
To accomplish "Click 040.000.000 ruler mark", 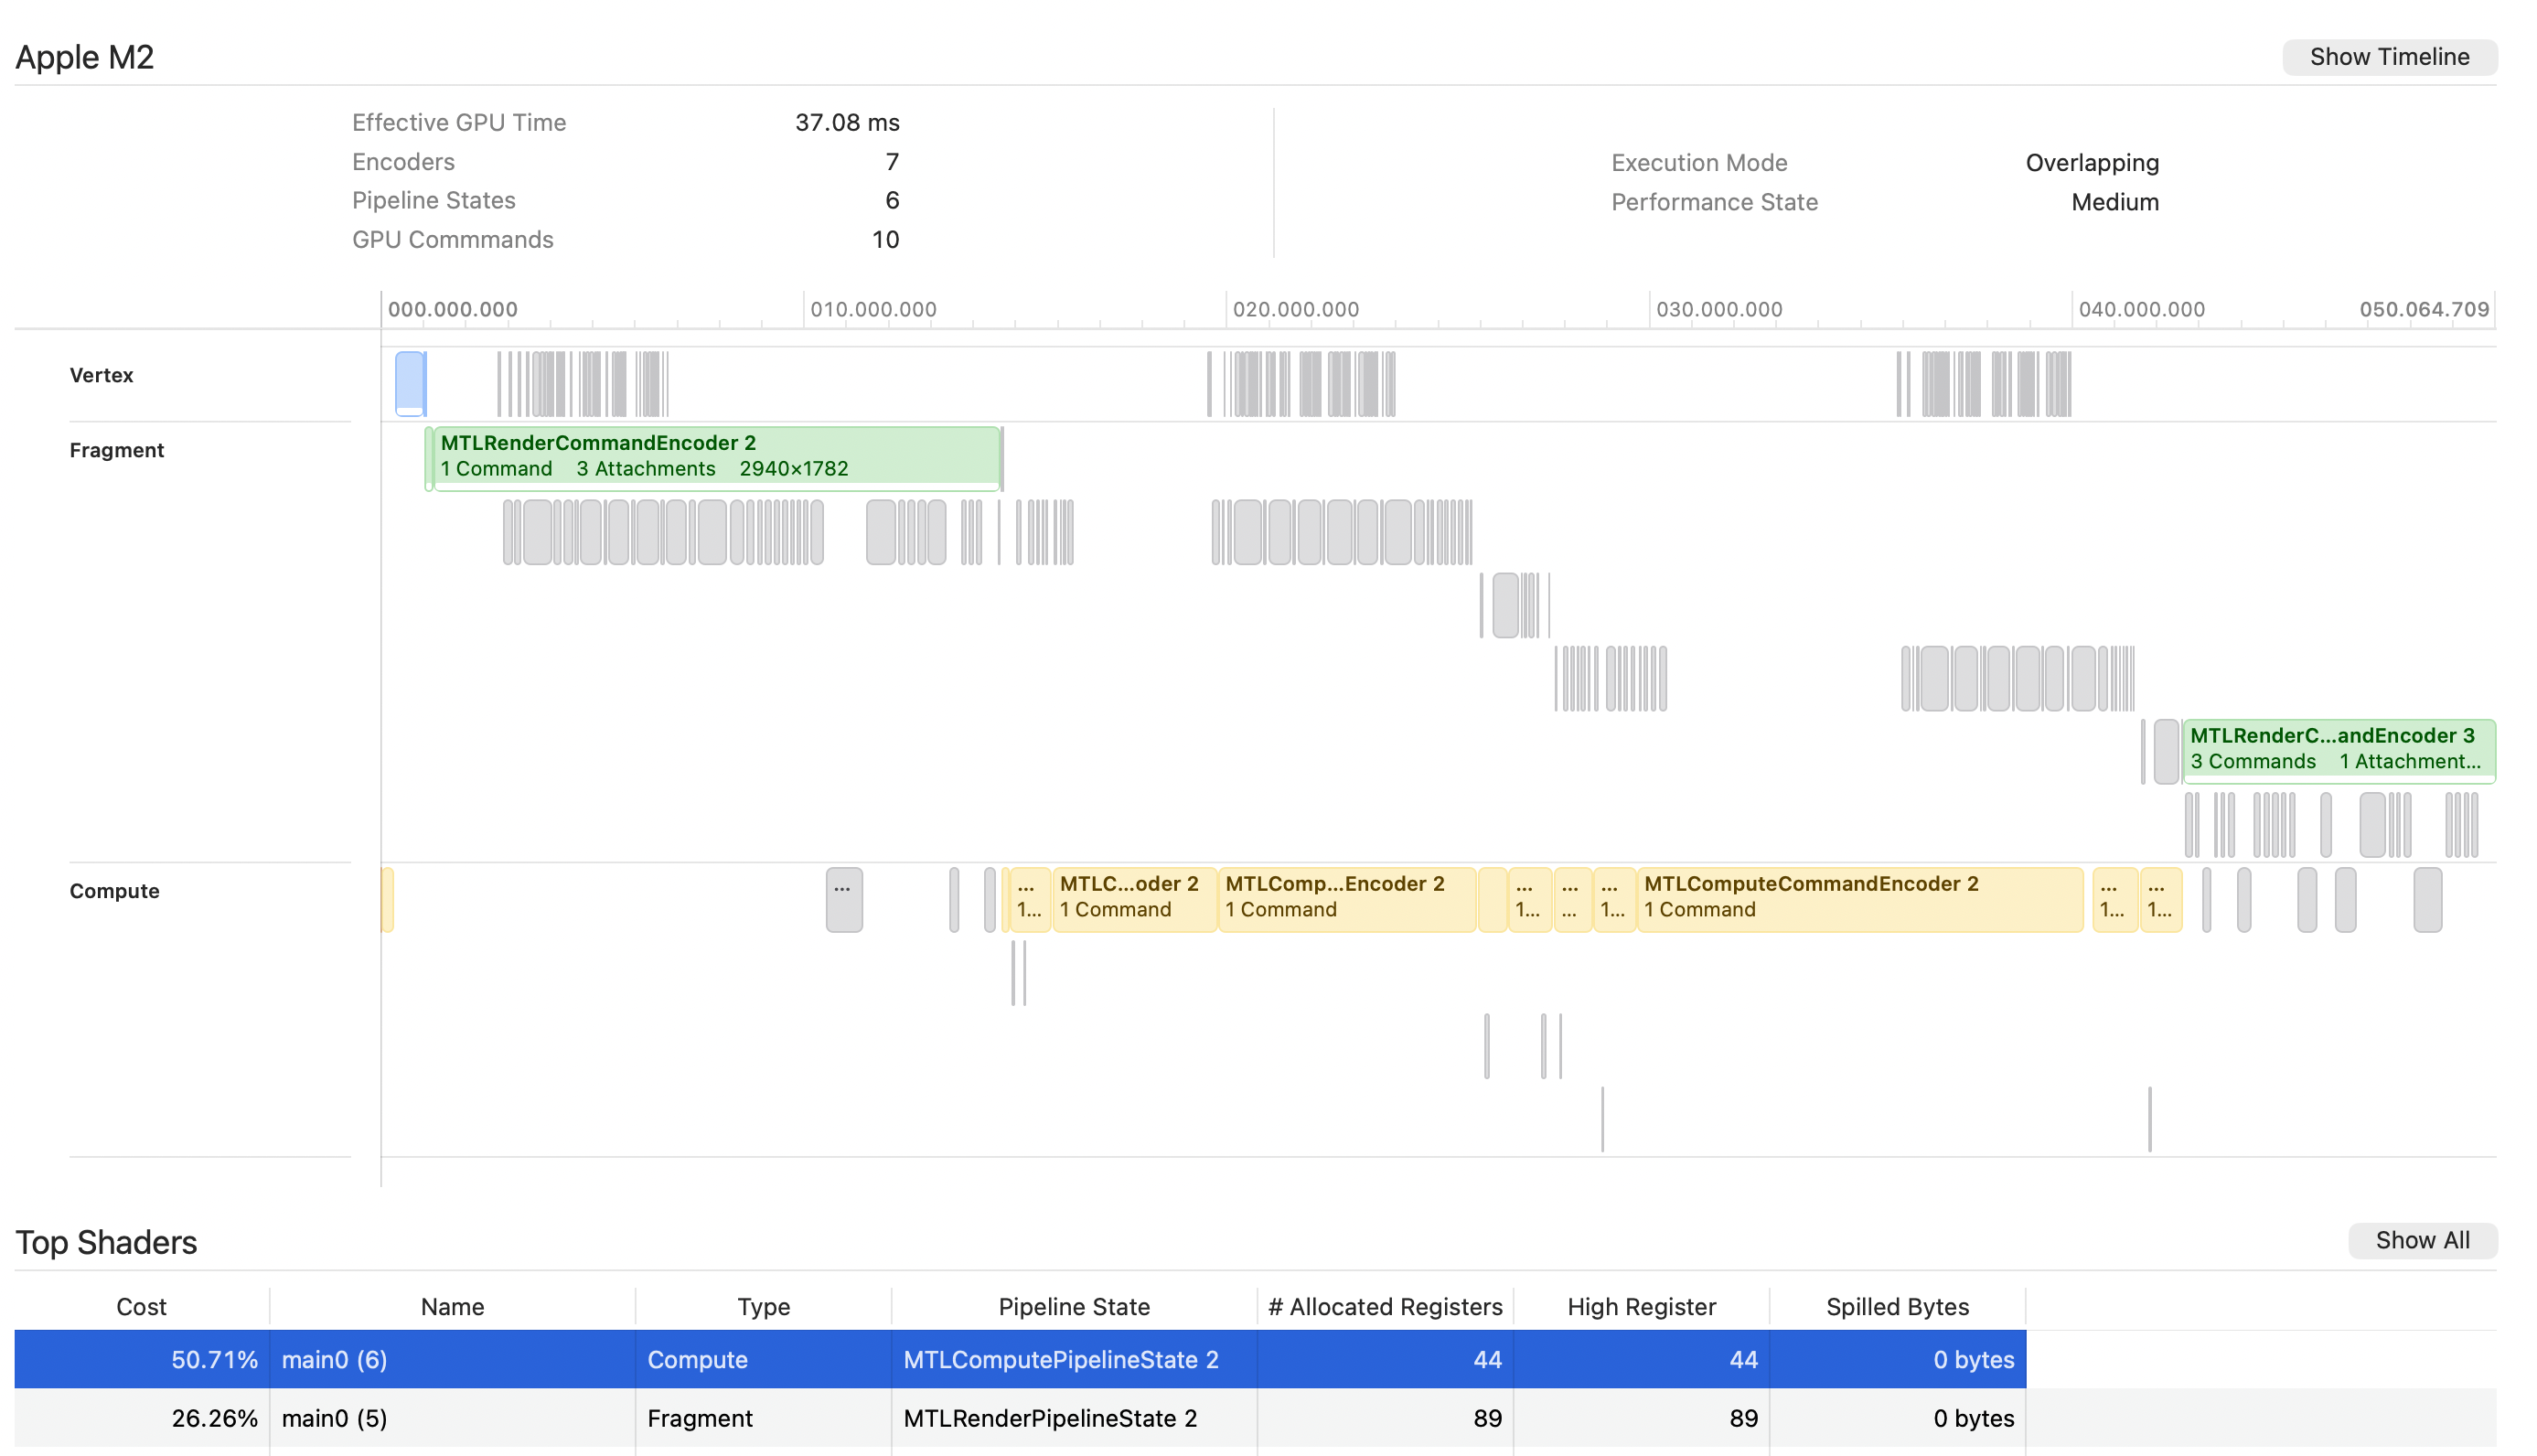I will pos(2141,309).
